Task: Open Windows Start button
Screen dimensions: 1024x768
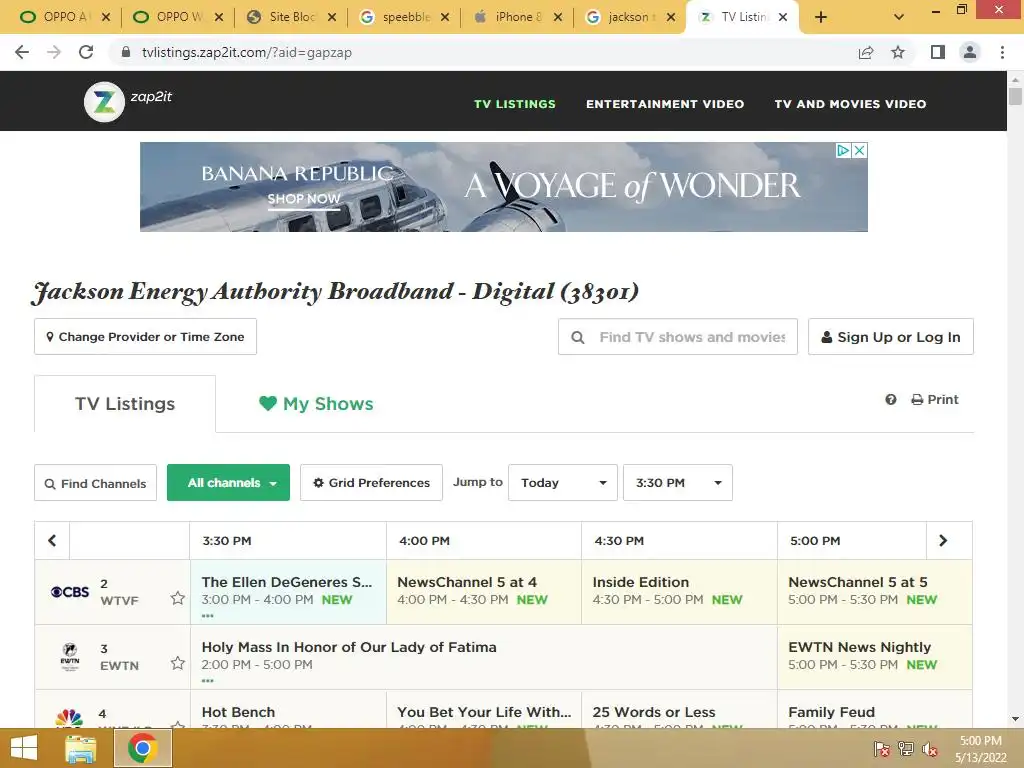Action: coord(24,748)
